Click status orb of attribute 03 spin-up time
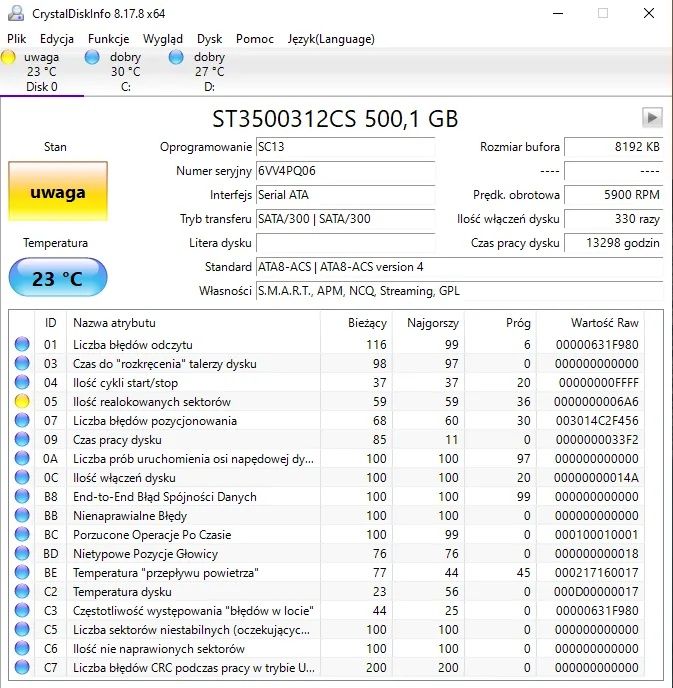This screenshot has width=673, height=688. [22, 363]
